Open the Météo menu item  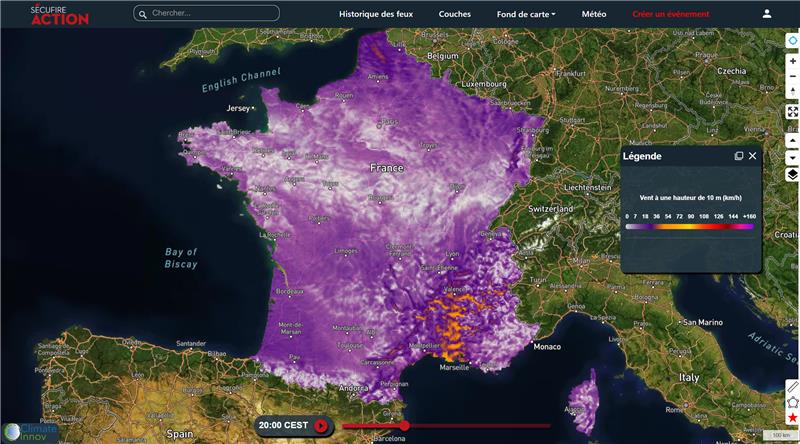coord(594,14)
